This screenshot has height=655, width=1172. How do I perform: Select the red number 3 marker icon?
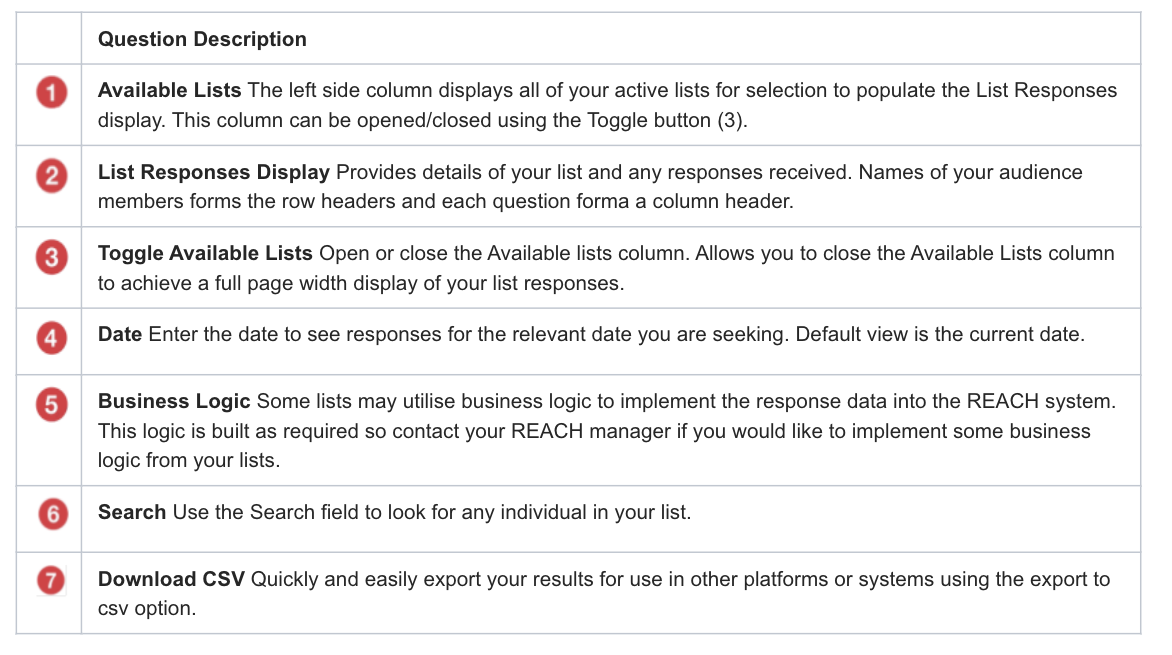pos(50,258)
